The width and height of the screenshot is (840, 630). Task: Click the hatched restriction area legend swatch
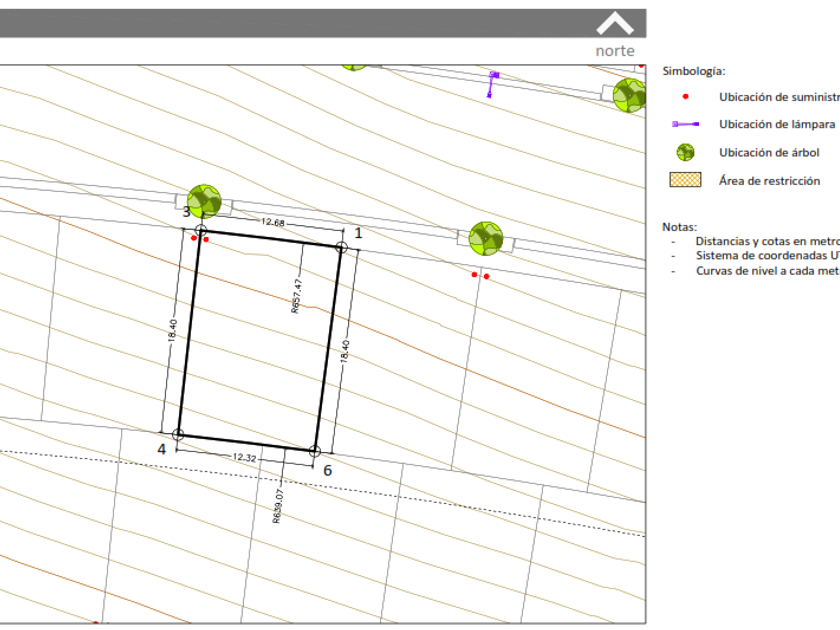click(685, 180)
